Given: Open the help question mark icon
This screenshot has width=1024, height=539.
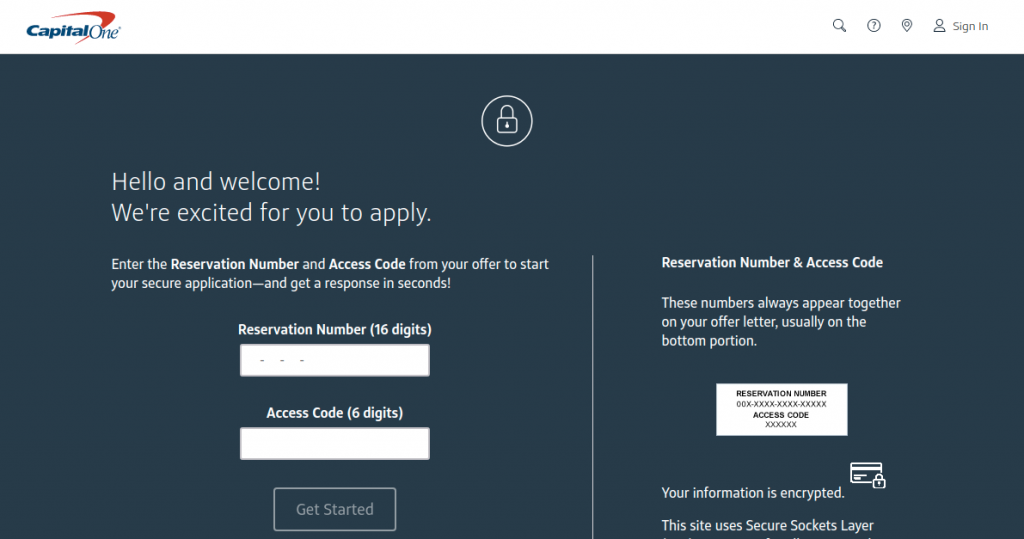Looking at the screenshot, I should pos(873,26).
